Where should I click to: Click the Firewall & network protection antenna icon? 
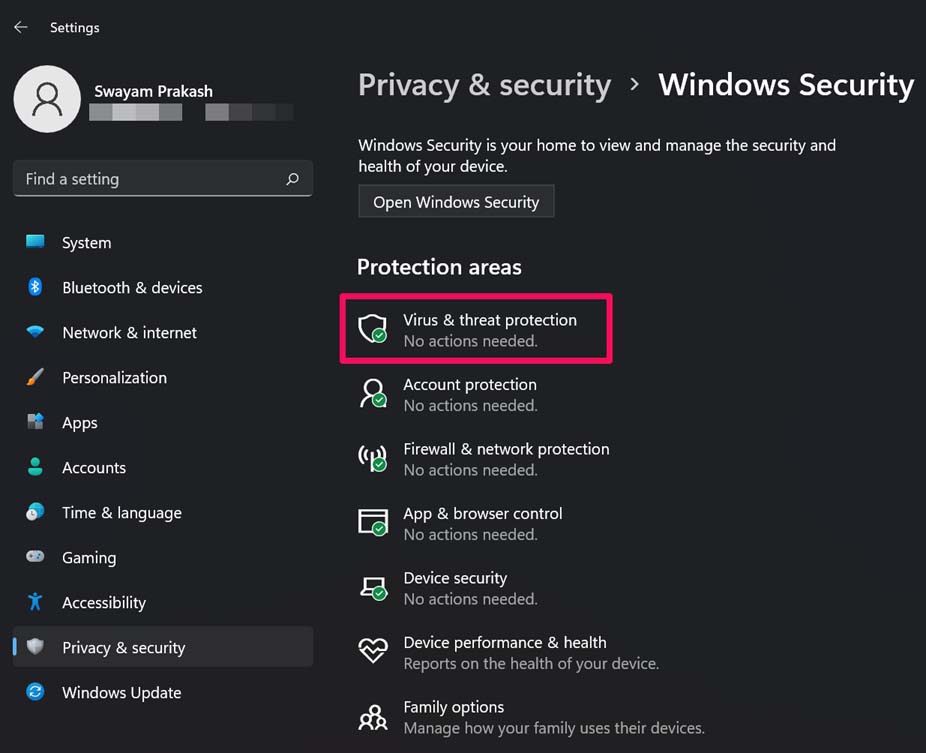click(x=372, y=458)
